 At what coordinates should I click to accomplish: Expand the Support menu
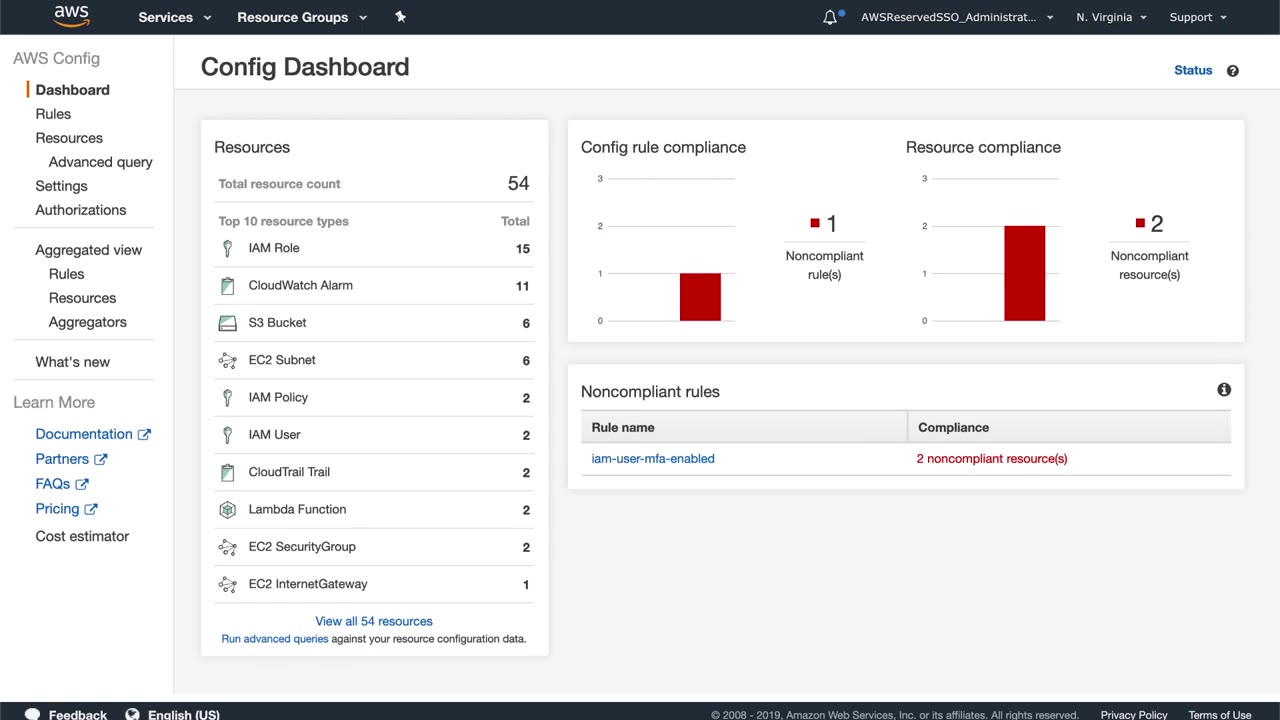[1197, 17]
